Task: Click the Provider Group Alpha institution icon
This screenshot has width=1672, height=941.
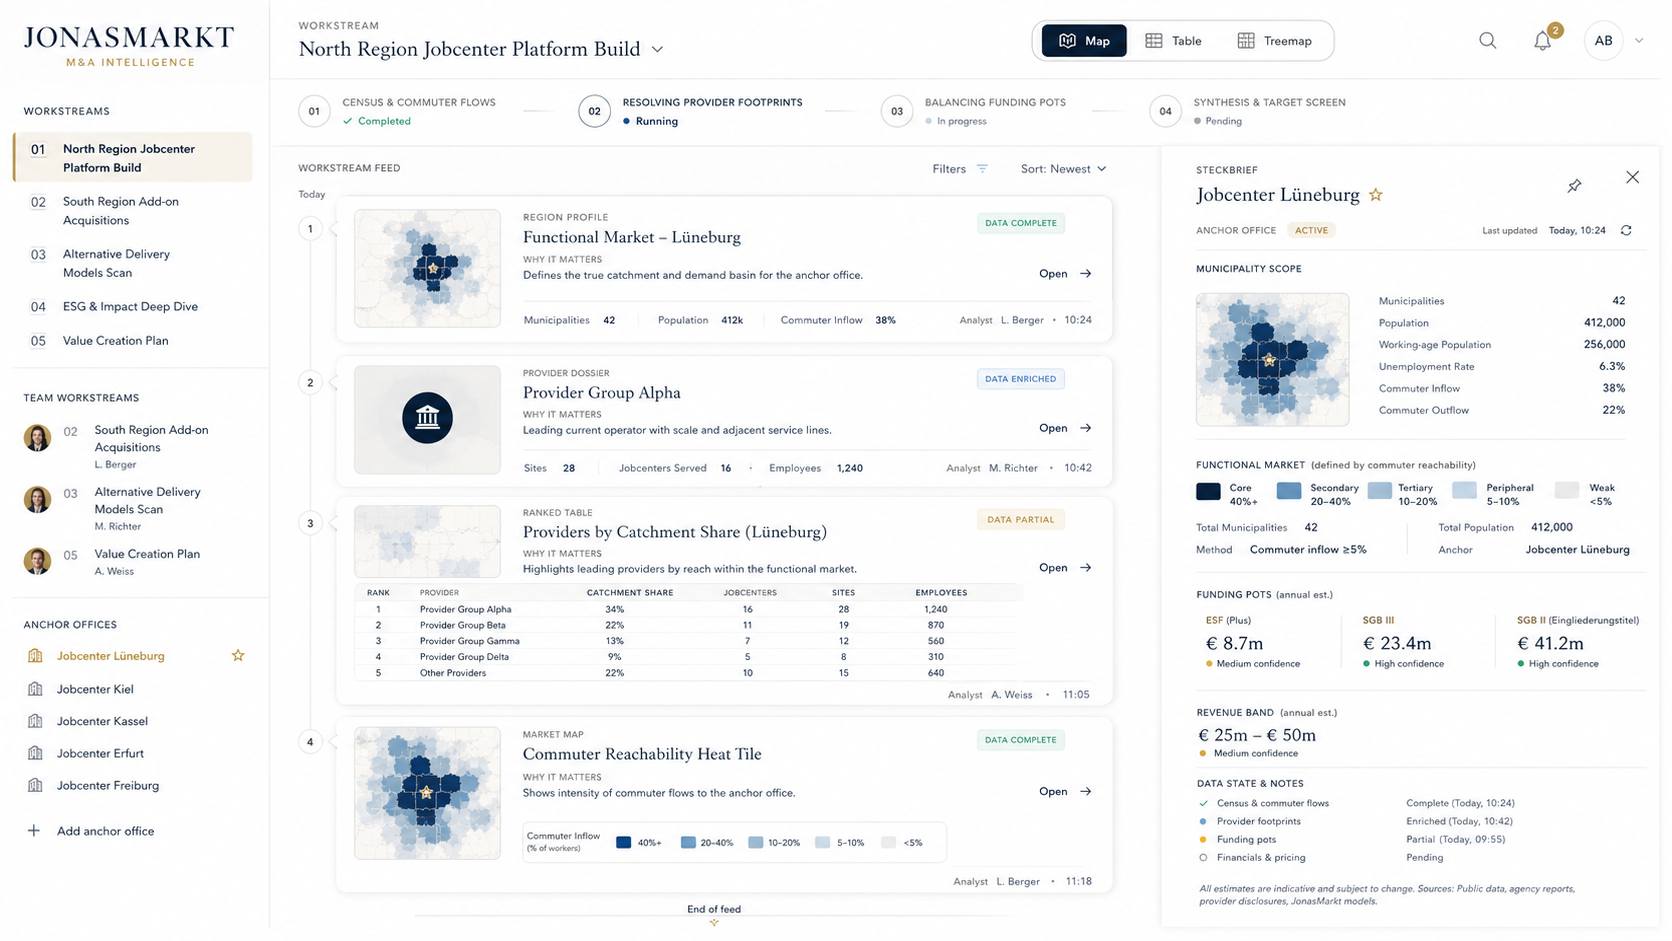Action: pyautogui.click(x=427, y=418)
